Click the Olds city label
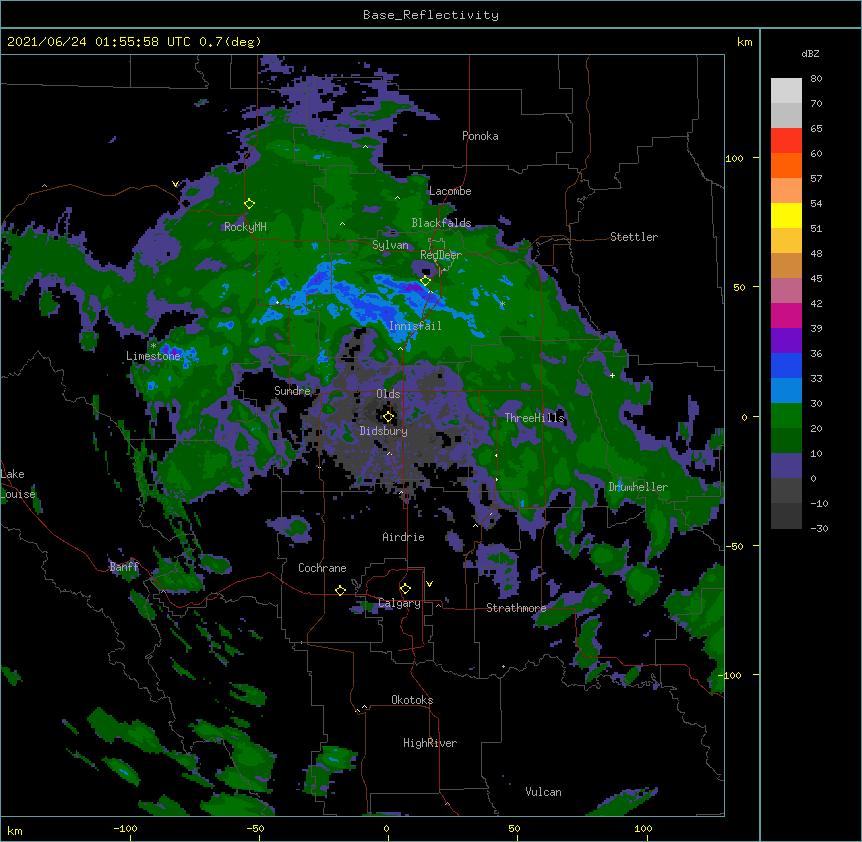The height and width of the screenshot is (842, 862). [x=388, y=394]
